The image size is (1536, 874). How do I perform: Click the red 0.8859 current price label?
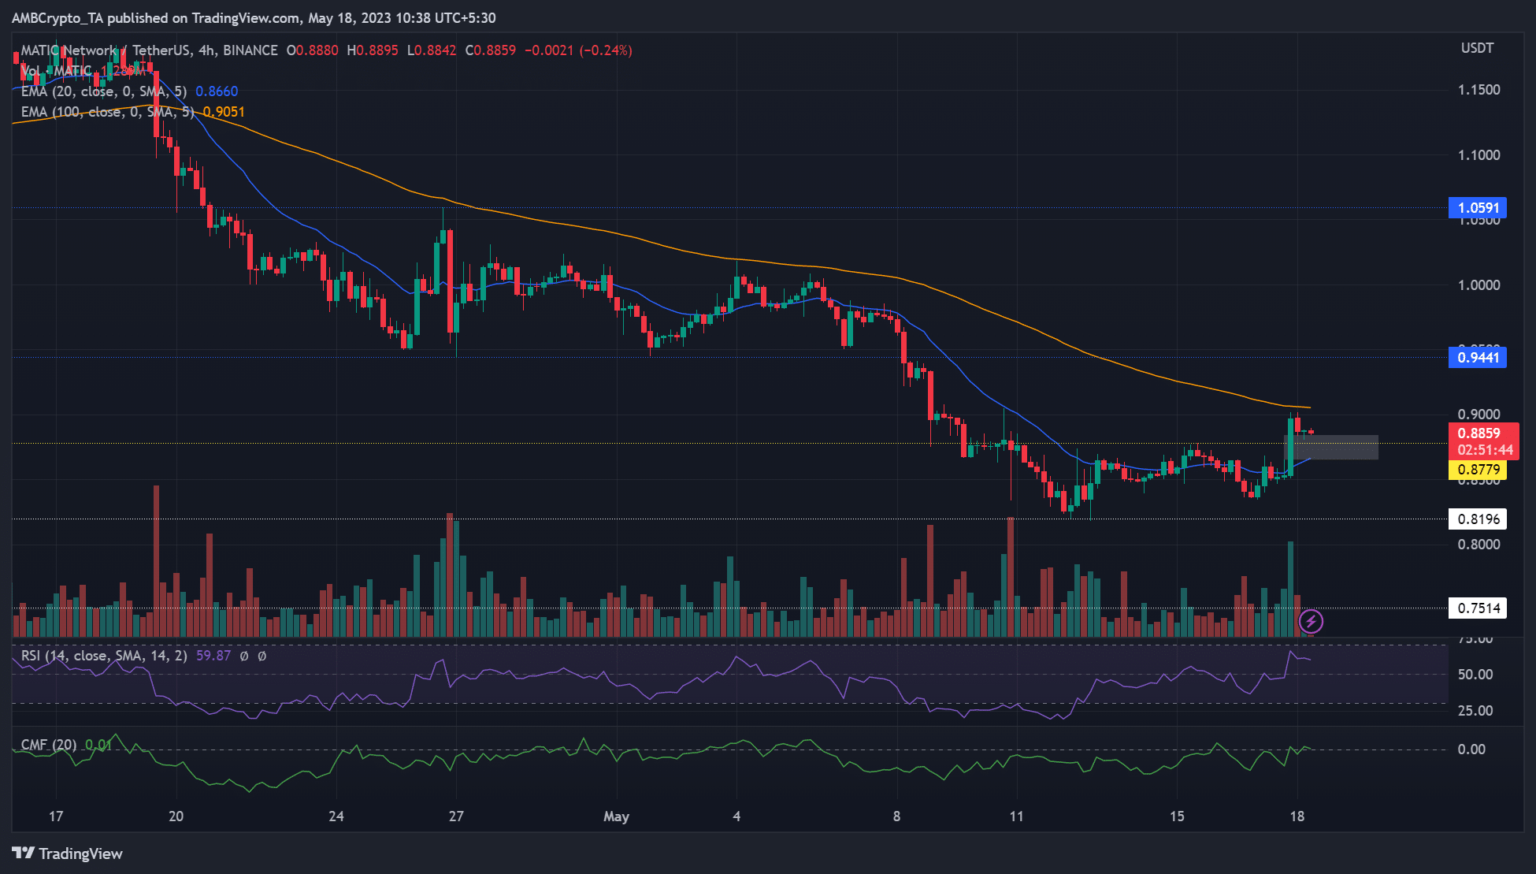click(1478, 433)
